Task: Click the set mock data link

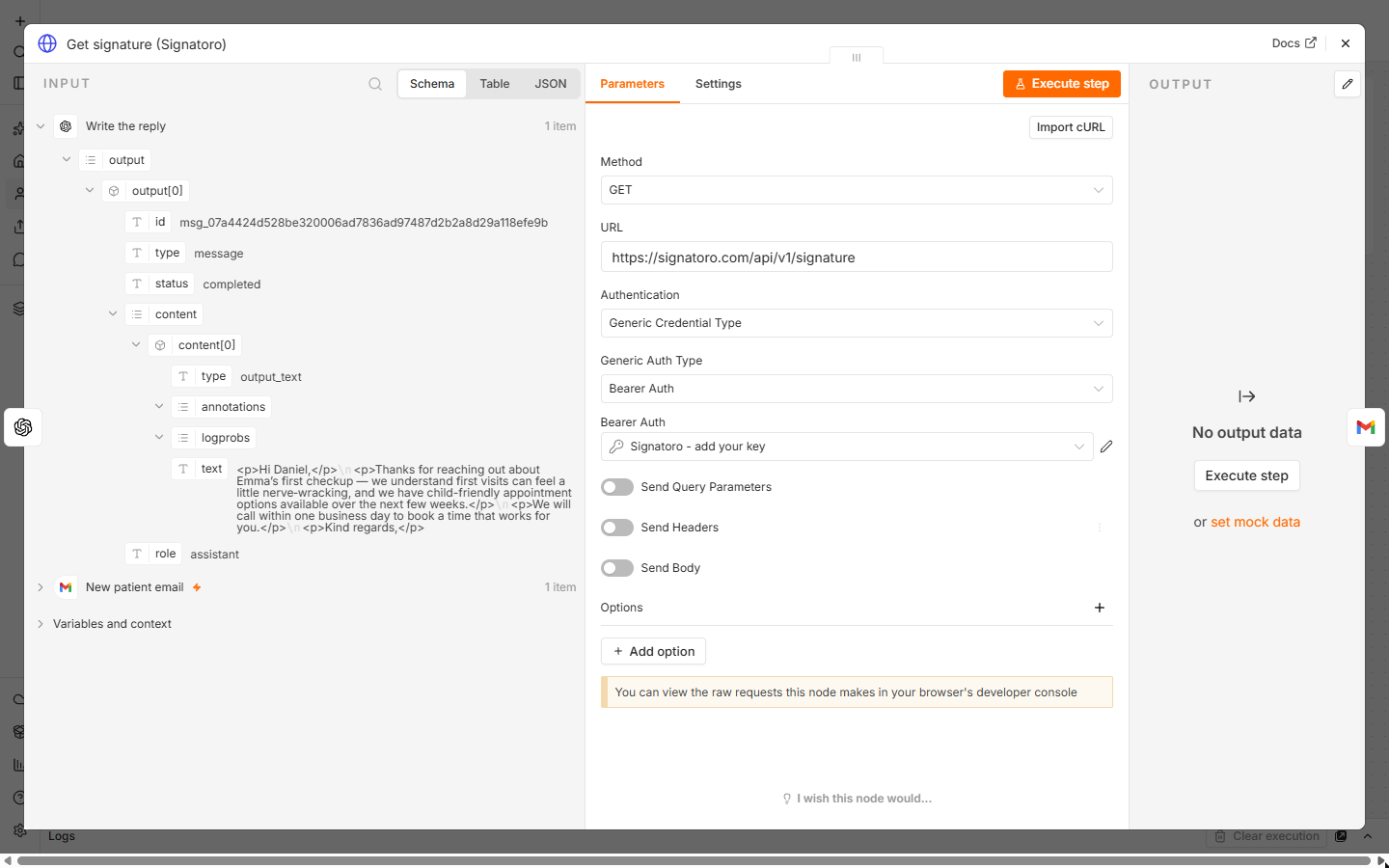Action: [1255, 522]
